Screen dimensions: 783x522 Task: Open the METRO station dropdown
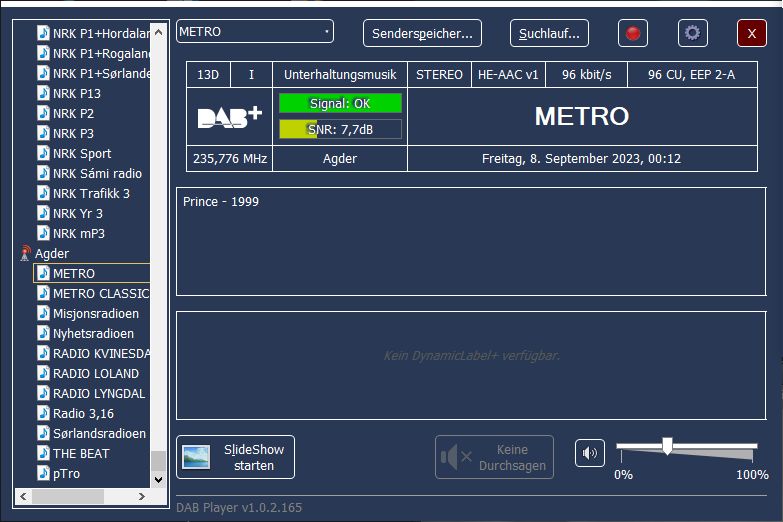pos(255,31)
